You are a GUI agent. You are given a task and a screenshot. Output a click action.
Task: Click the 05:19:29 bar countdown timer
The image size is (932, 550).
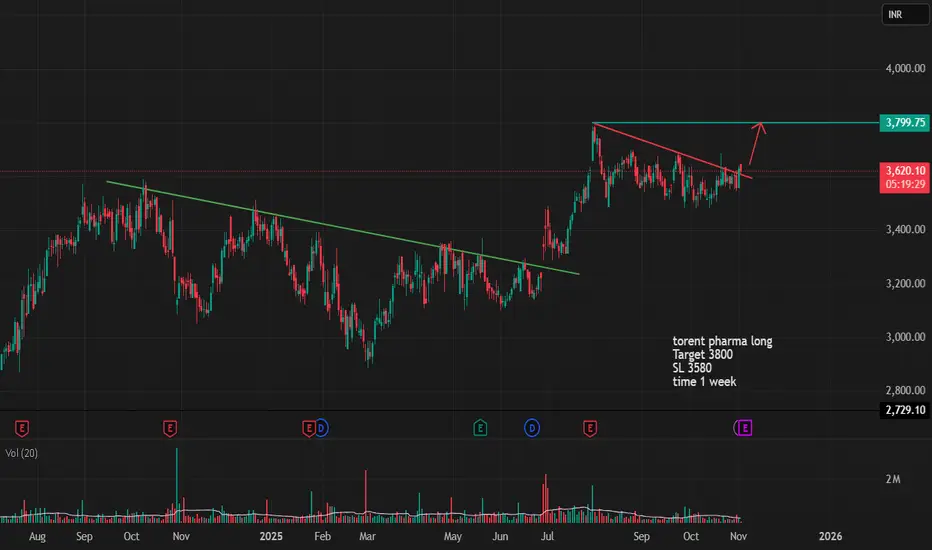click(x=905, y=184)
